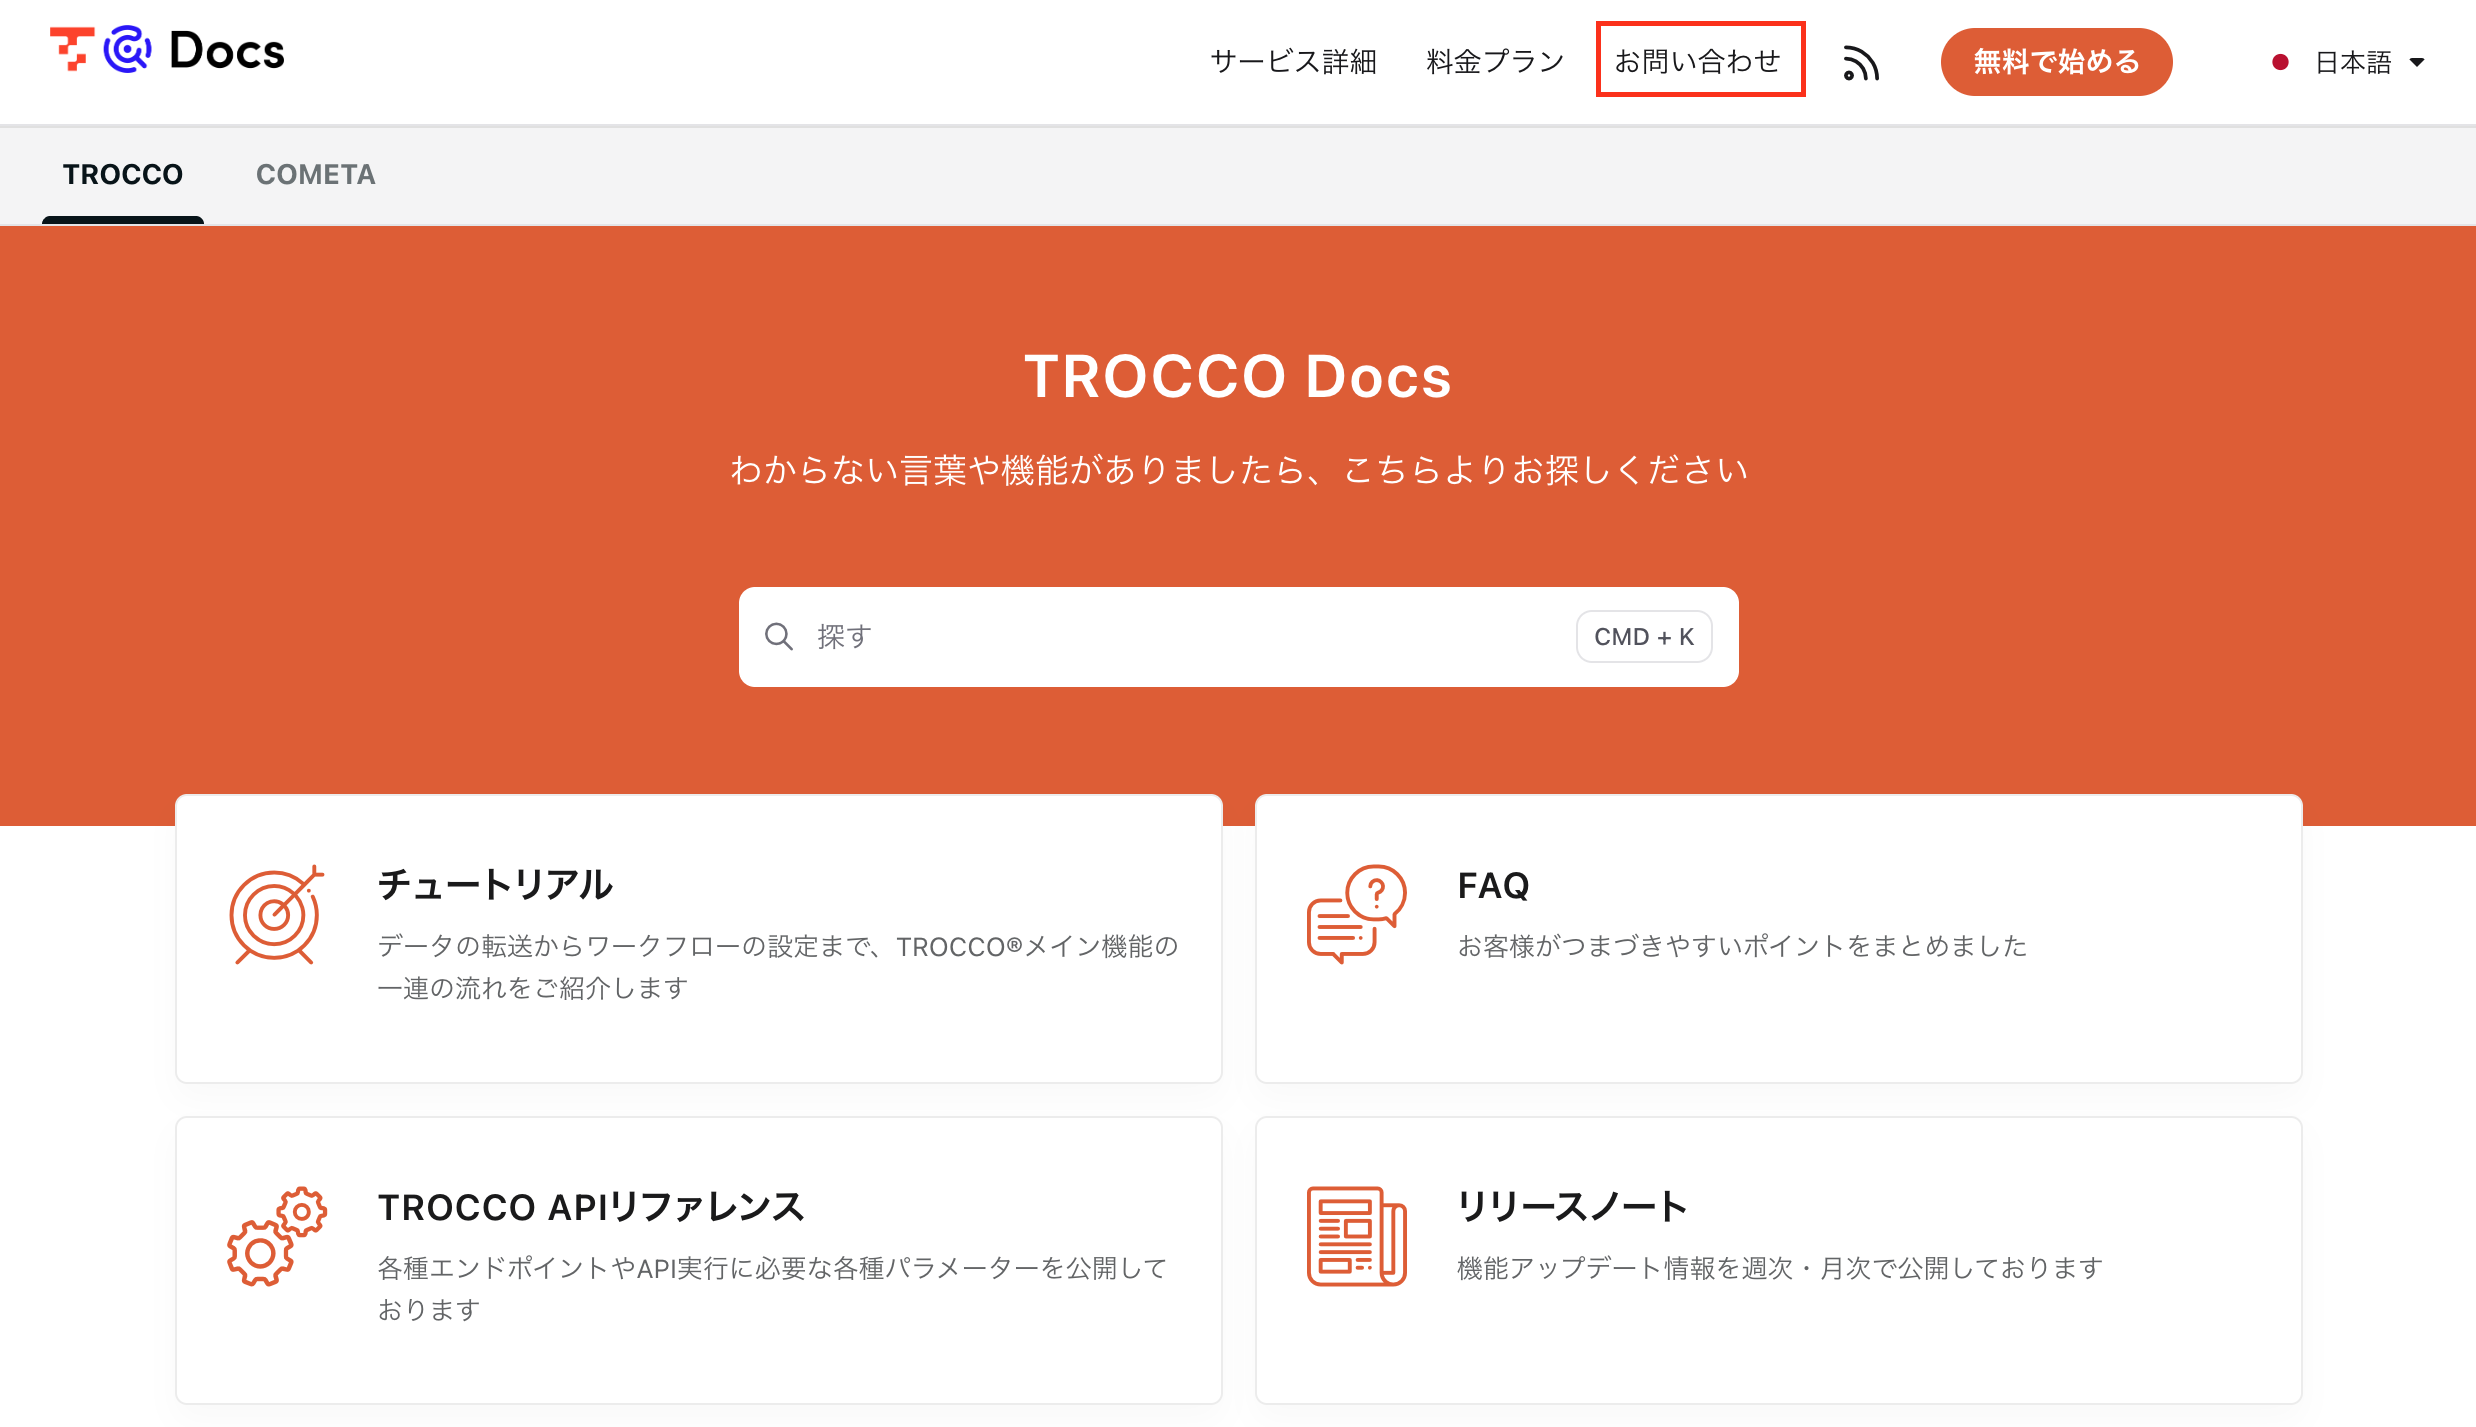
Task: Open the リリースノート card title
Action: pyautogui.click(x=1571, y=1207)
